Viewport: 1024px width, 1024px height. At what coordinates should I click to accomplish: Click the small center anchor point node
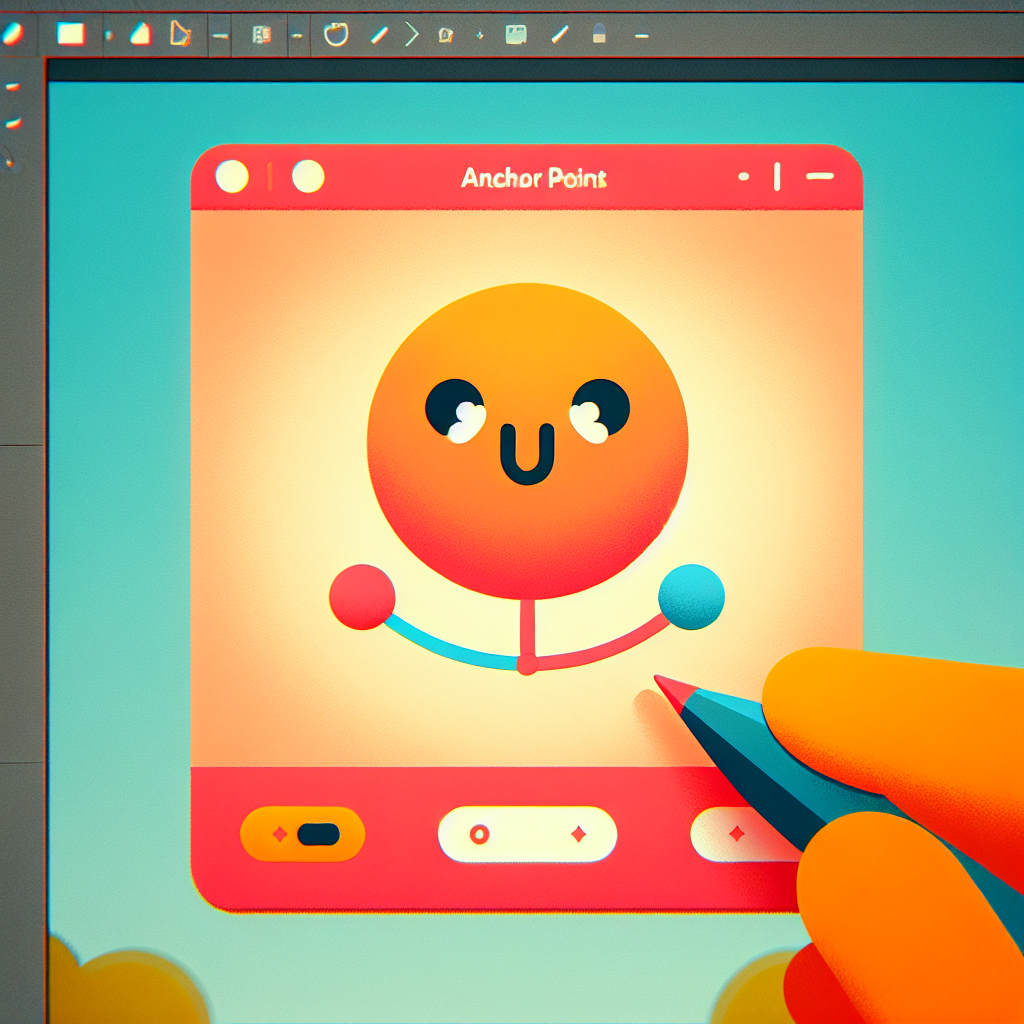coord(527,665)
